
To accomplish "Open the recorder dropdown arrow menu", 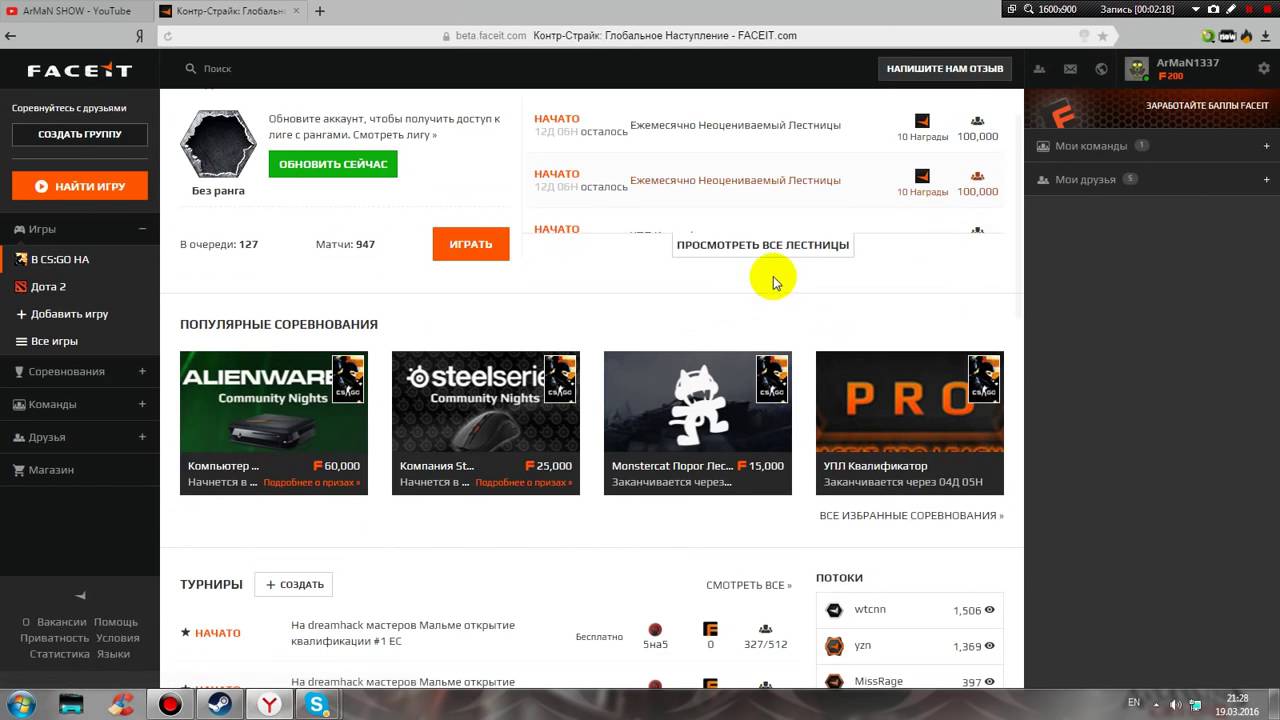I will click(1196, 9).
